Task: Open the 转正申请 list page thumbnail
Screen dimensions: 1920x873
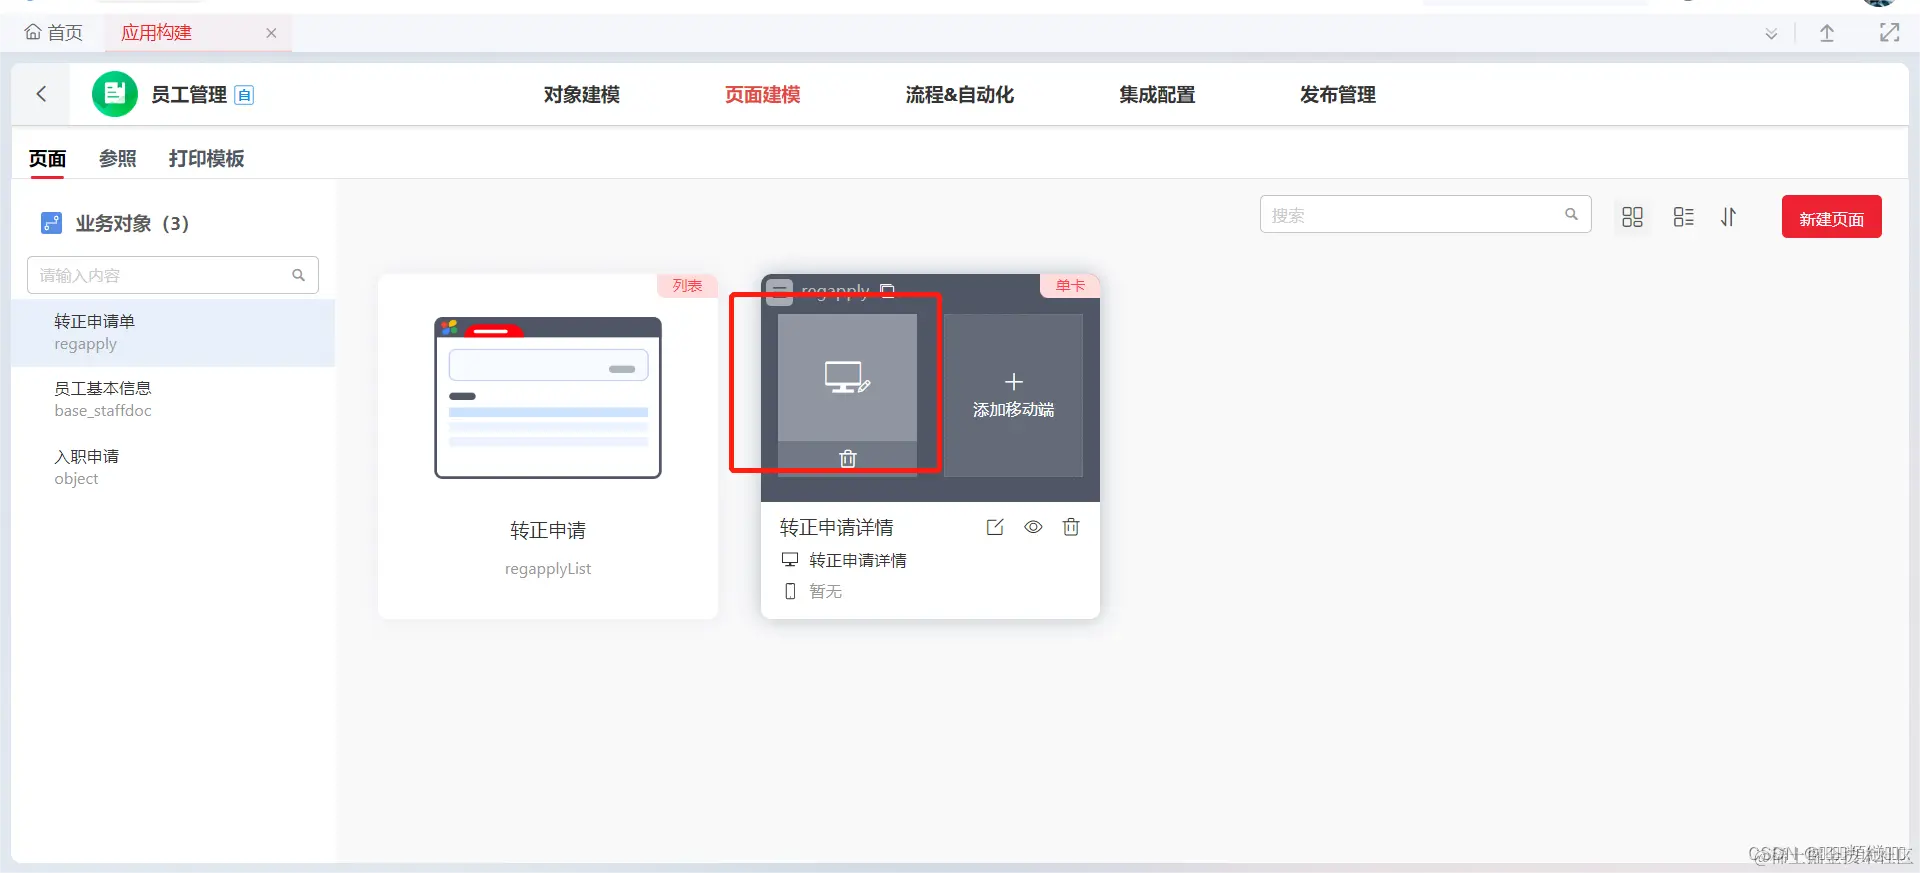Action: pos(548,398)
